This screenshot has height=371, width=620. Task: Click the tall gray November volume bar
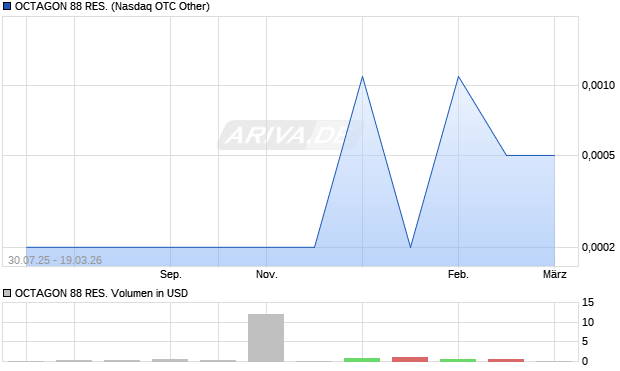pyautogui.click(x=266, y=338)
